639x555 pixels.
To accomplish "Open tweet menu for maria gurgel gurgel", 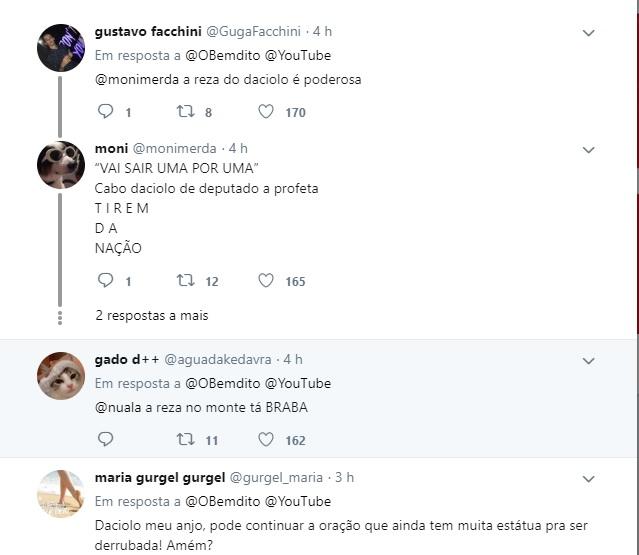I will [589, 479].
